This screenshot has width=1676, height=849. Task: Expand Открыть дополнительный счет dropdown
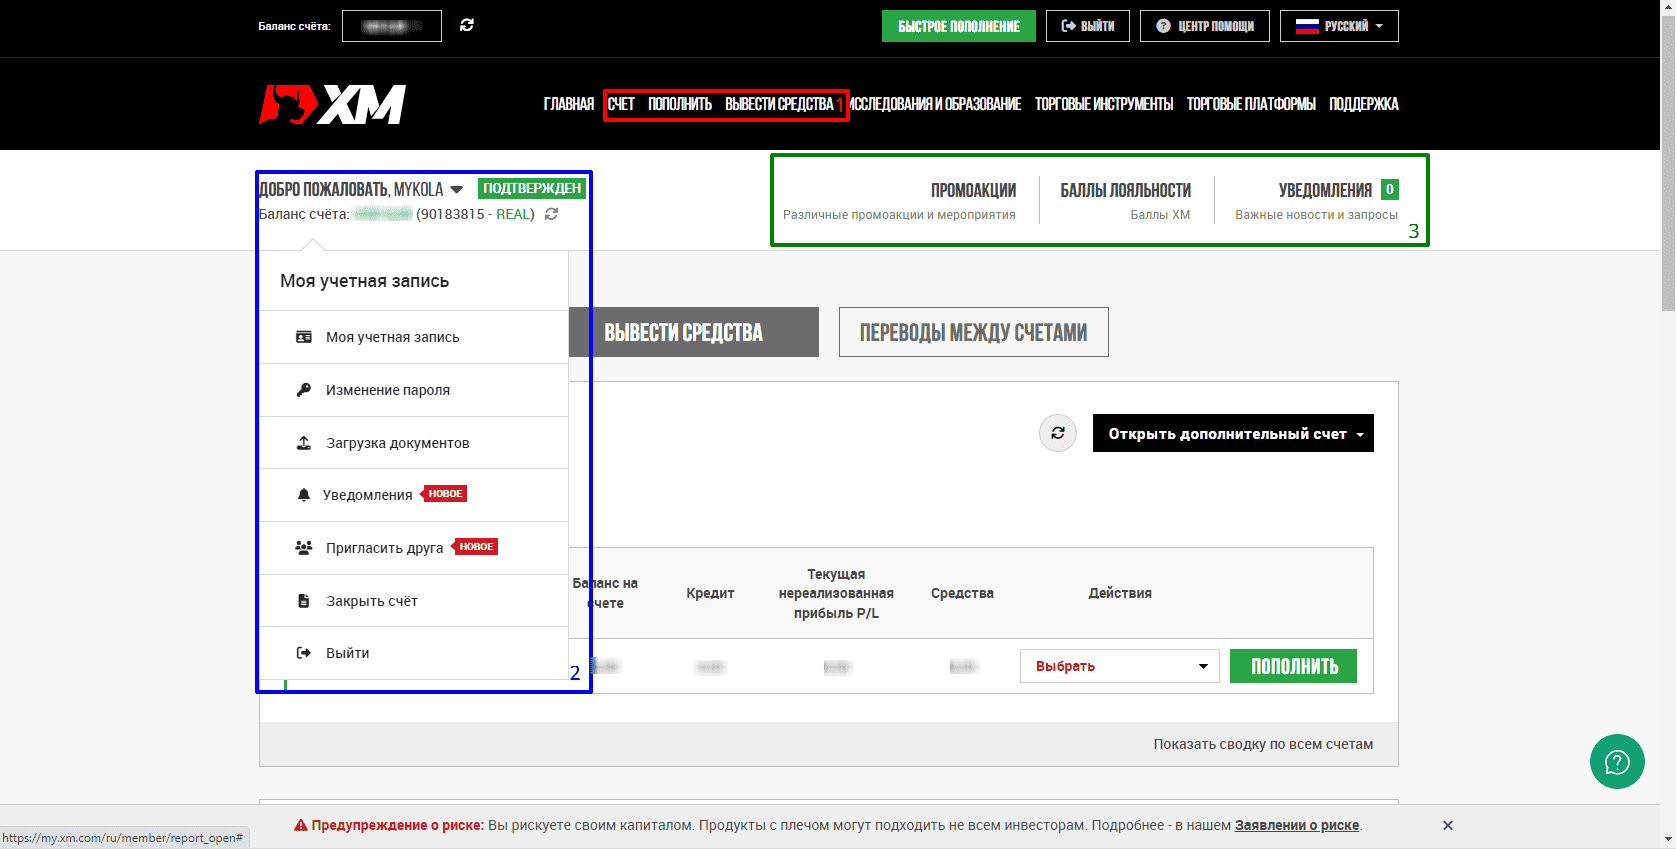pos(1233,433)
